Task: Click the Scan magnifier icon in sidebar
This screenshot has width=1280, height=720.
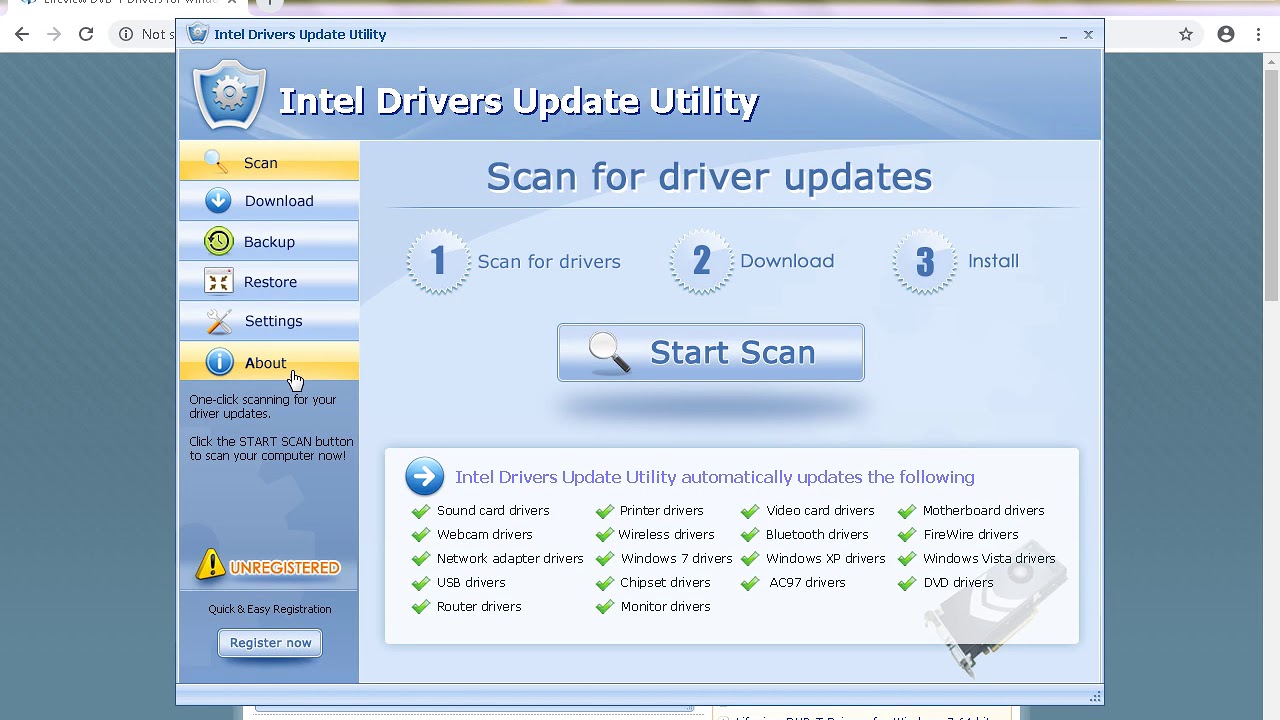Action: tap(216, 162)
